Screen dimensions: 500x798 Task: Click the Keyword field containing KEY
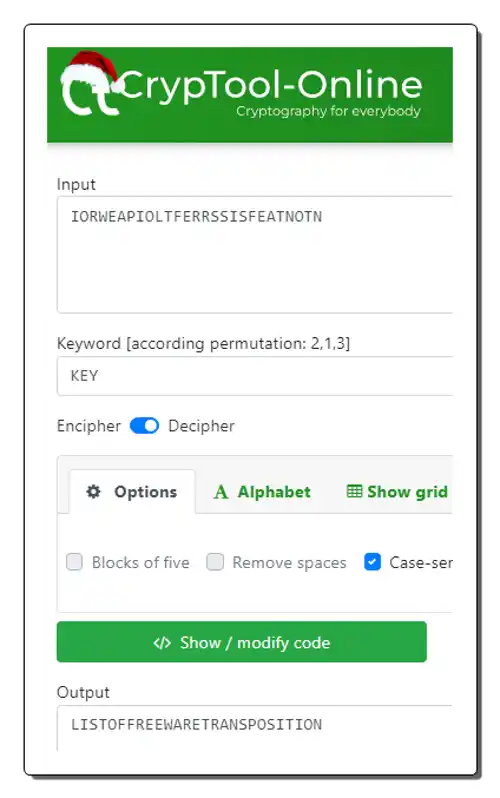point(255,376)
